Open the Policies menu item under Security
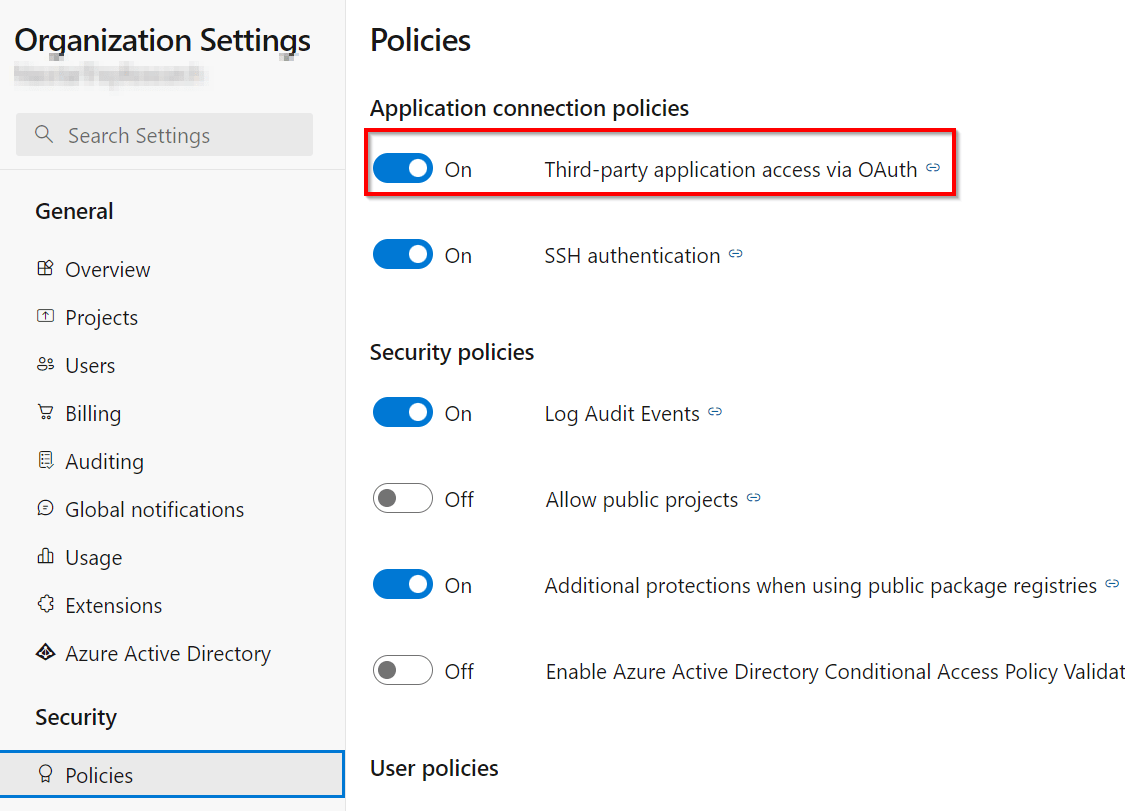1125x811 pixels. click(x=172, y=774)
